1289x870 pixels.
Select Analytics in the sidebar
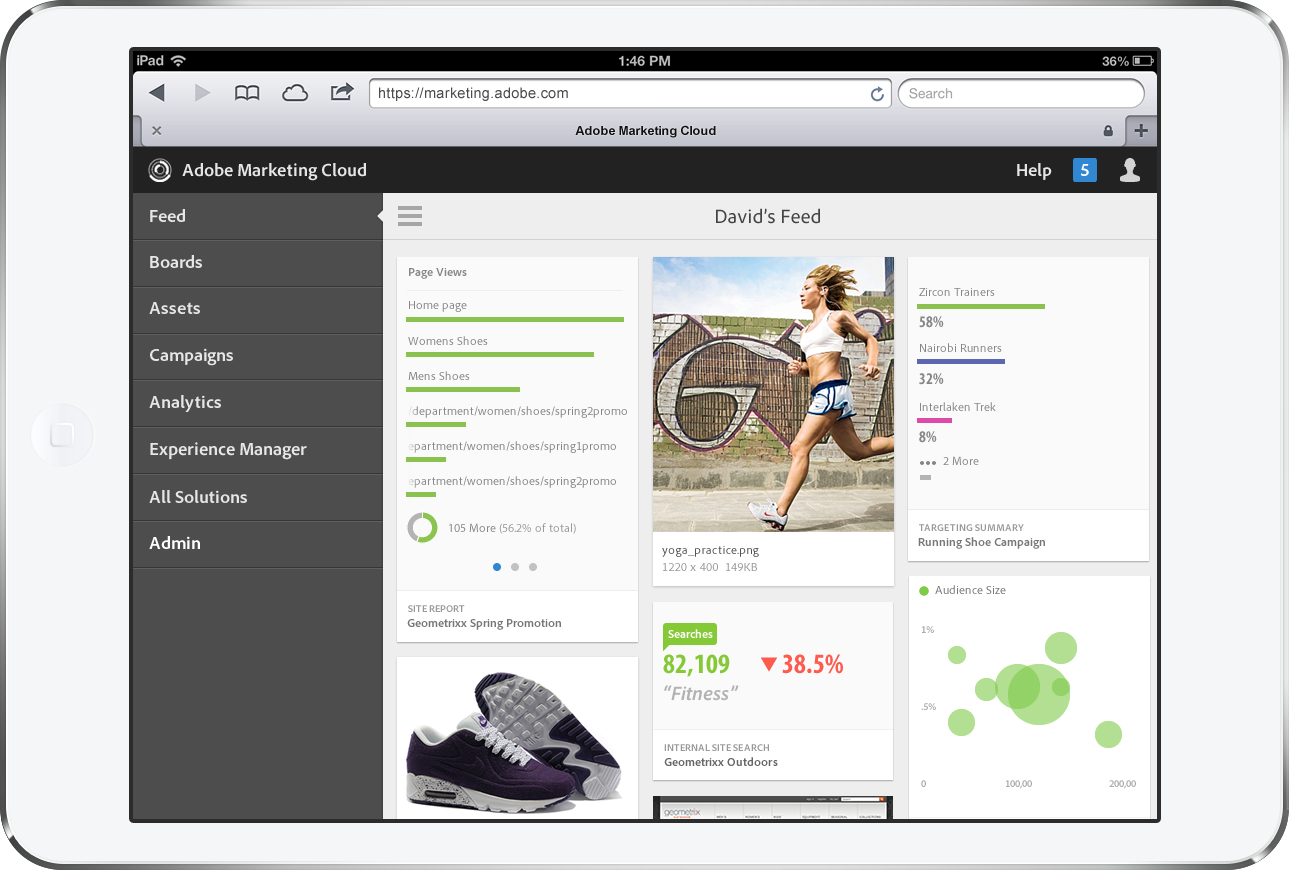coord(185,402)
